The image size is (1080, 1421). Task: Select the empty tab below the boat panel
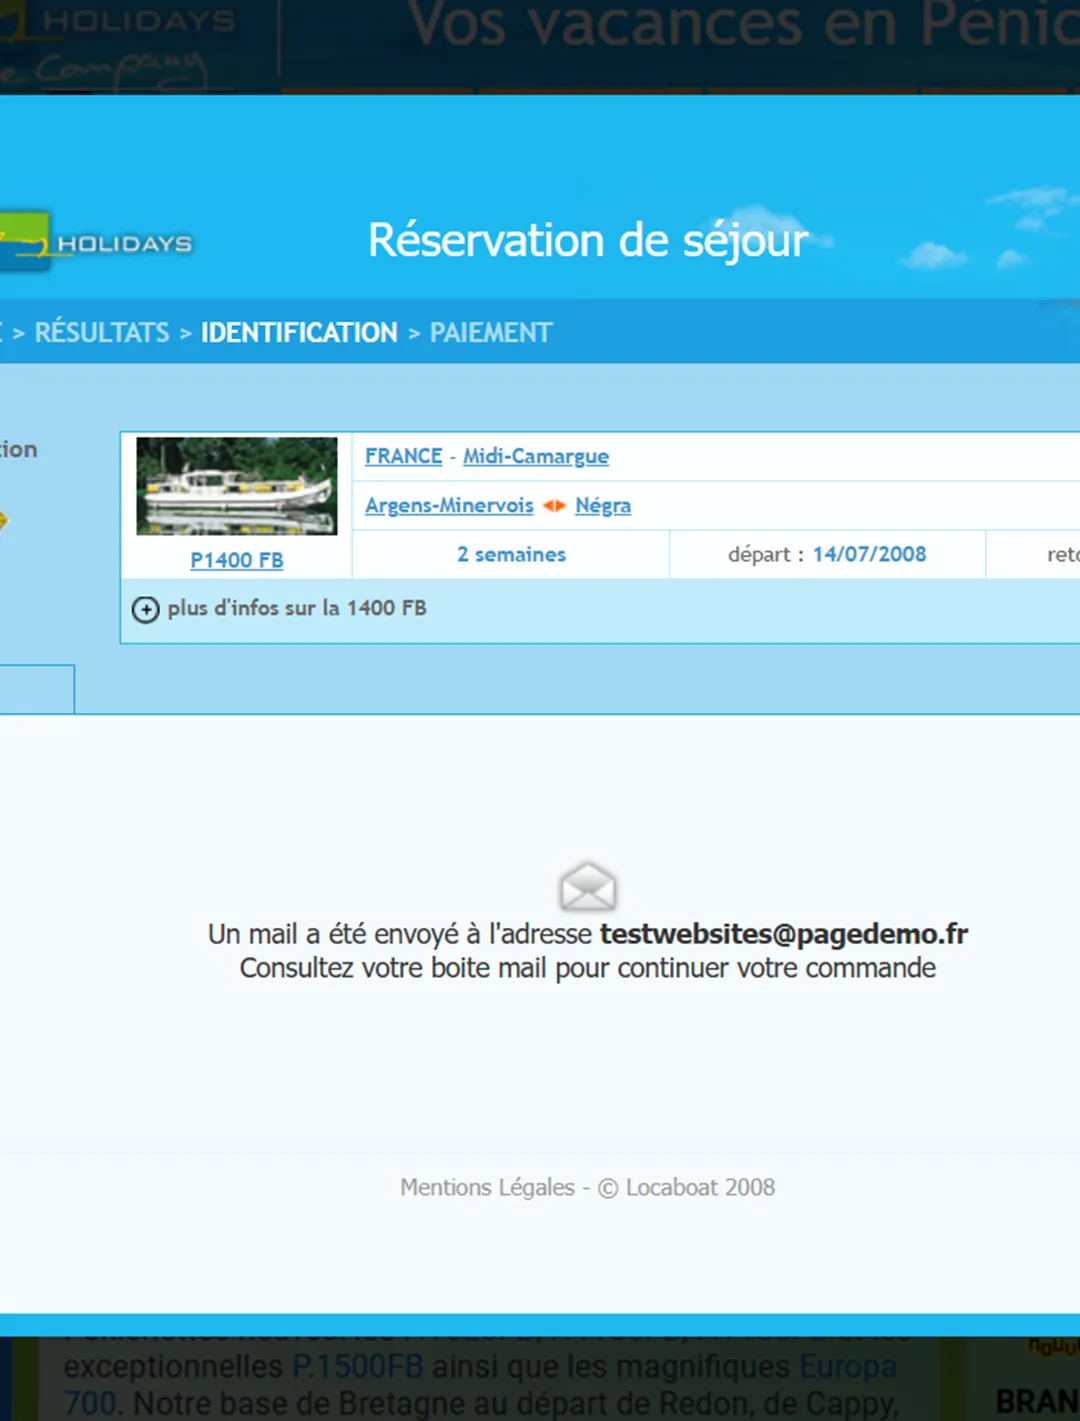coord(37,689)
